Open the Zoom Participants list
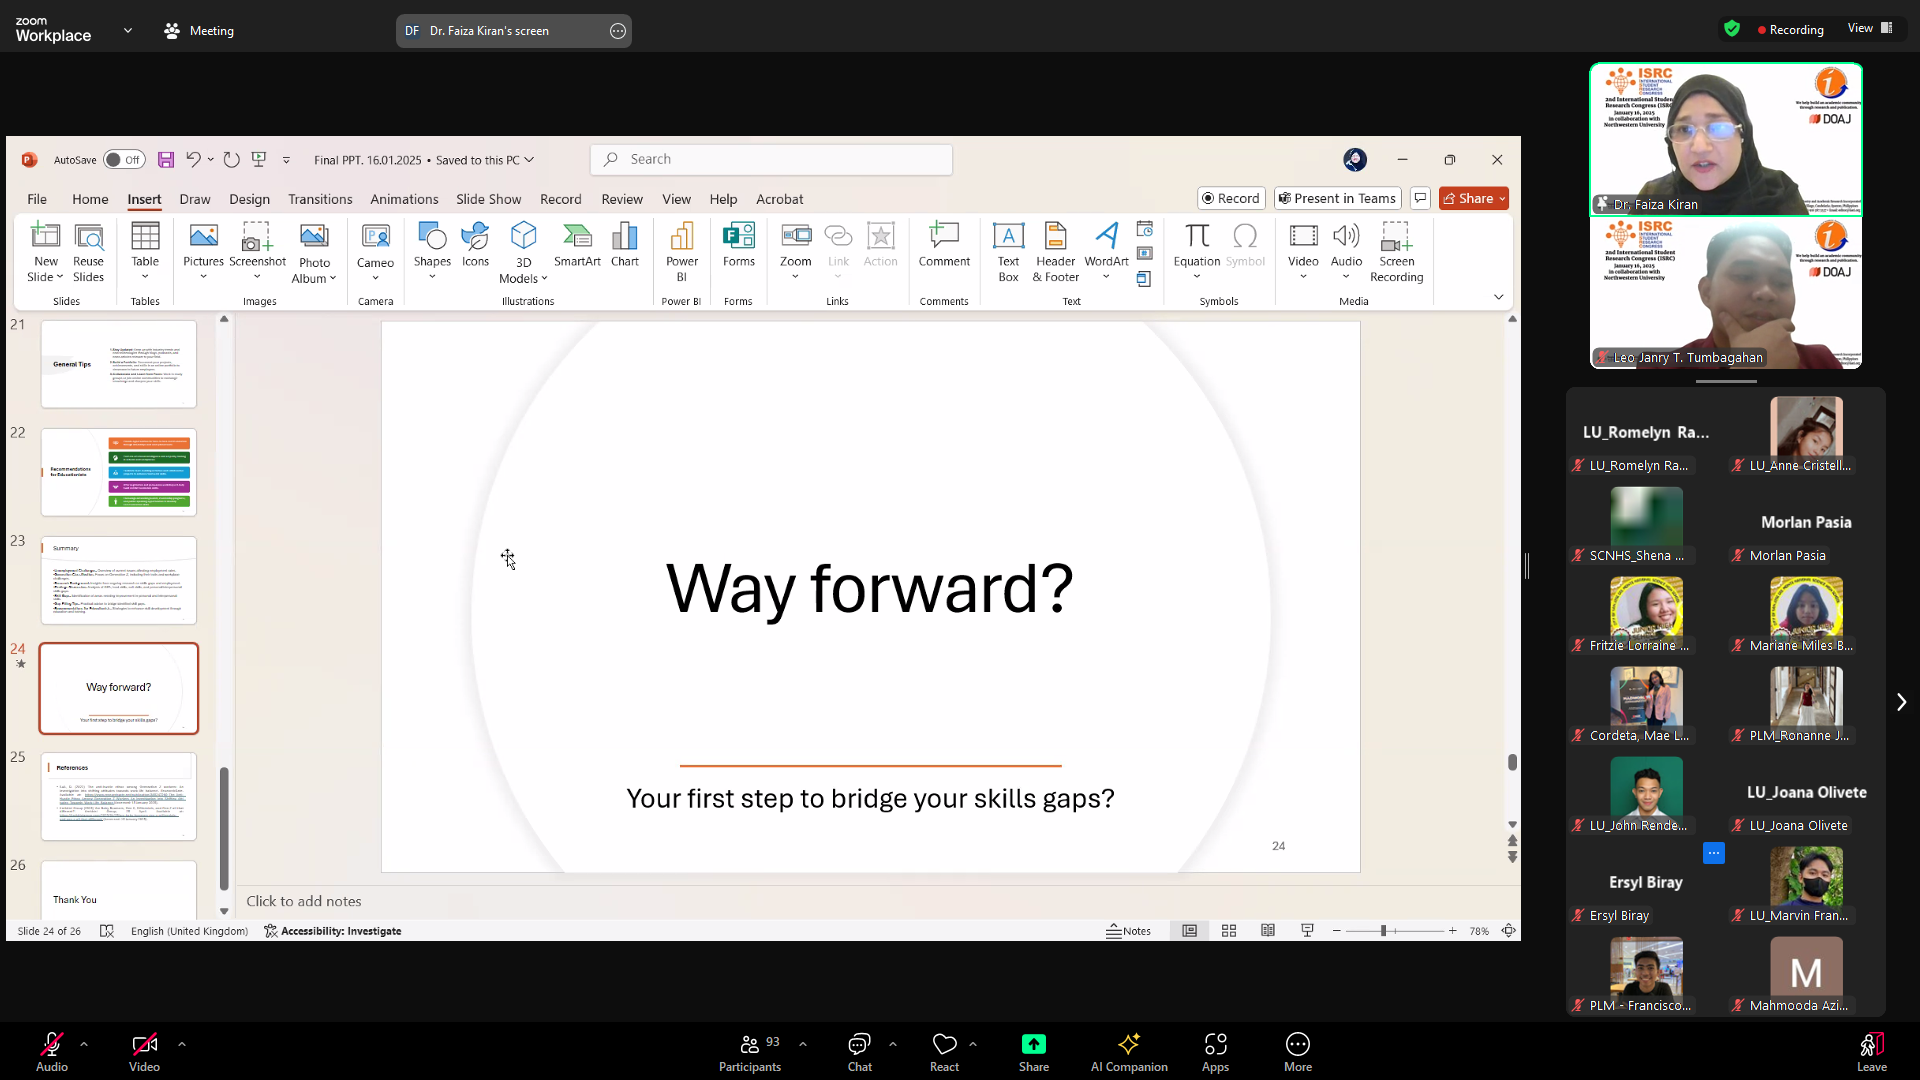This screenshot has width=1920, height=1080. coord(749,1052)
